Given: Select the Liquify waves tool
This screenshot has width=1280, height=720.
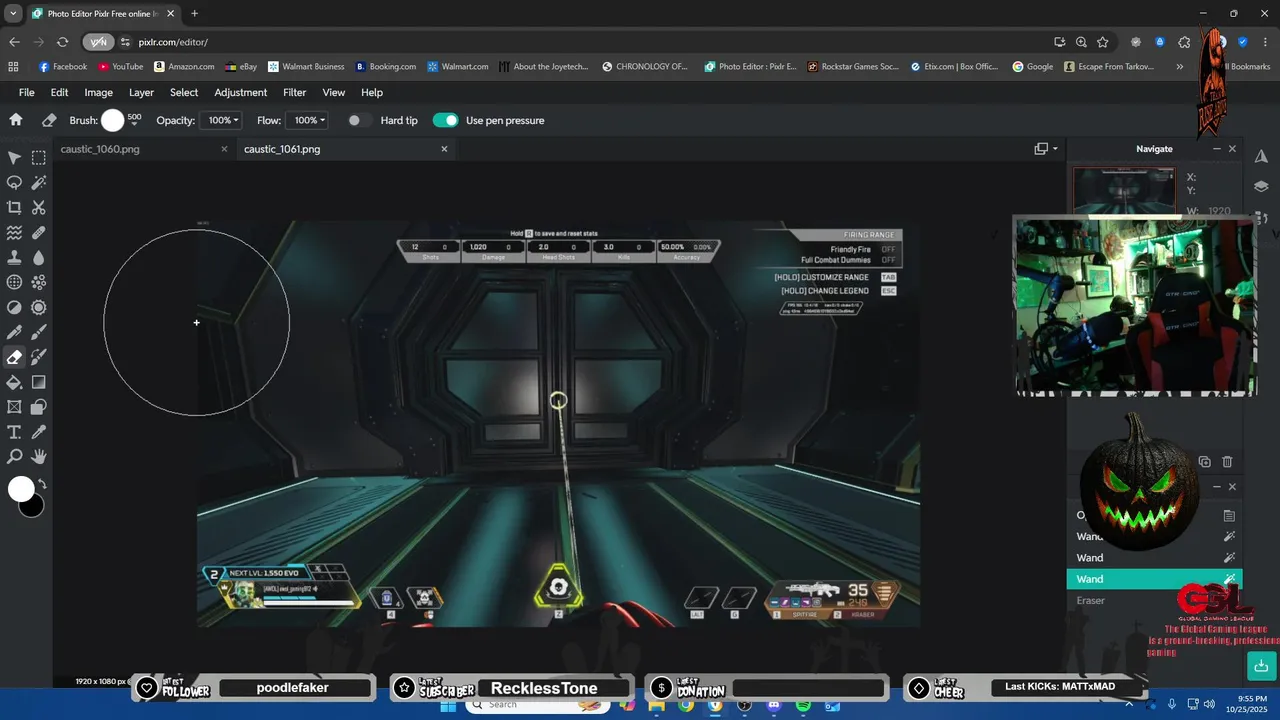Looking at the screenshot, I should click(x=14, y=233).
